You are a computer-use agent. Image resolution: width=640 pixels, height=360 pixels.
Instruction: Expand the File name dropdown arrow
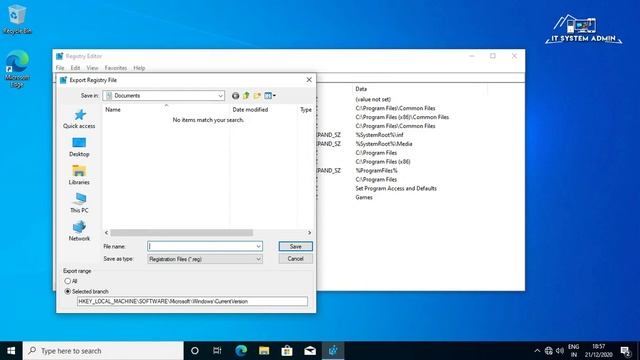pos(258,247)
